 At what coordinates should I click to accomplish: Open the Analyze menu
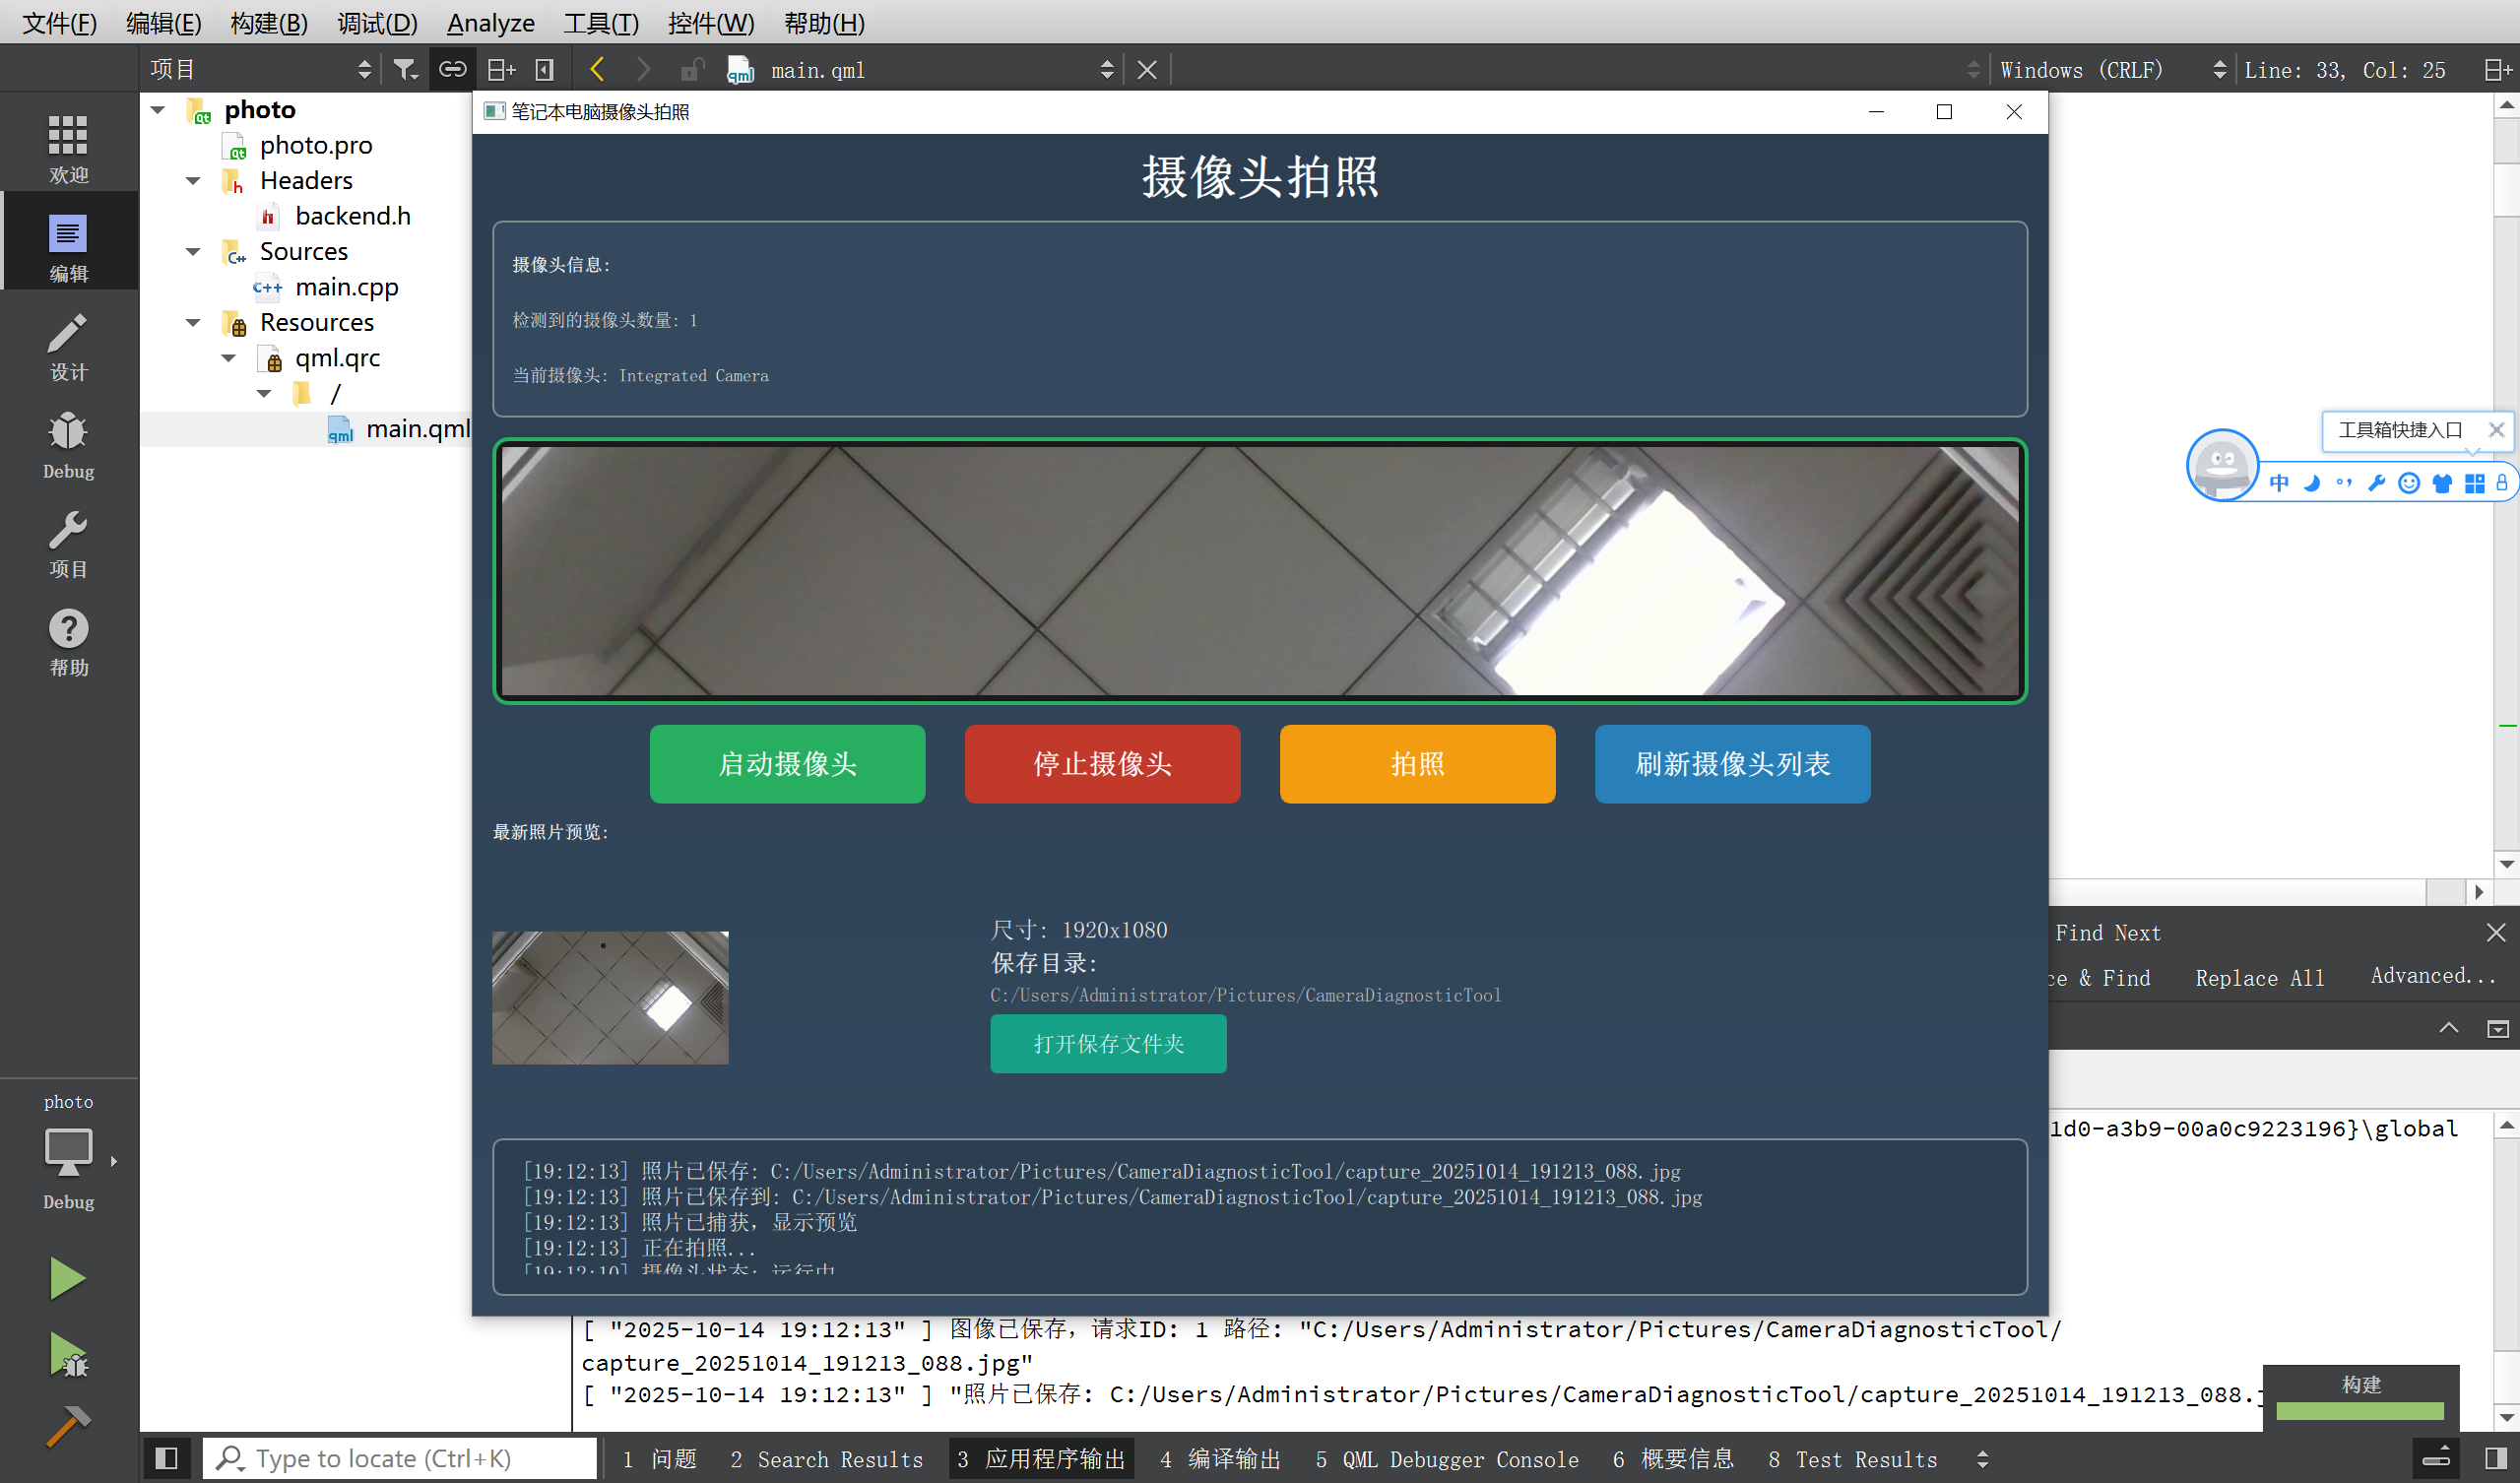pyautogui.click(x=490, y=22)
